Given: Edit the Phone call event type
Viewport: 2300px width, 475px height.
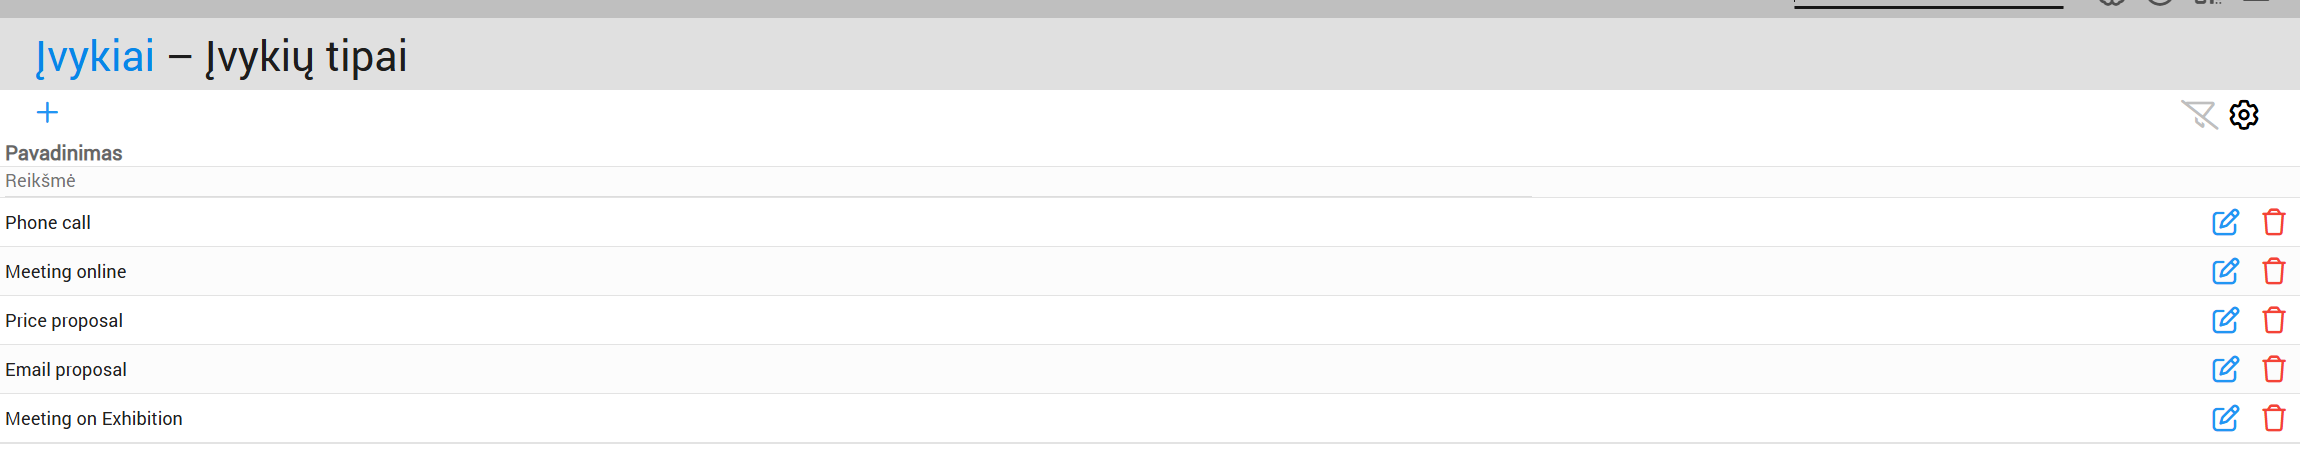Looking at the screenshot, I should click(2225, 222).
